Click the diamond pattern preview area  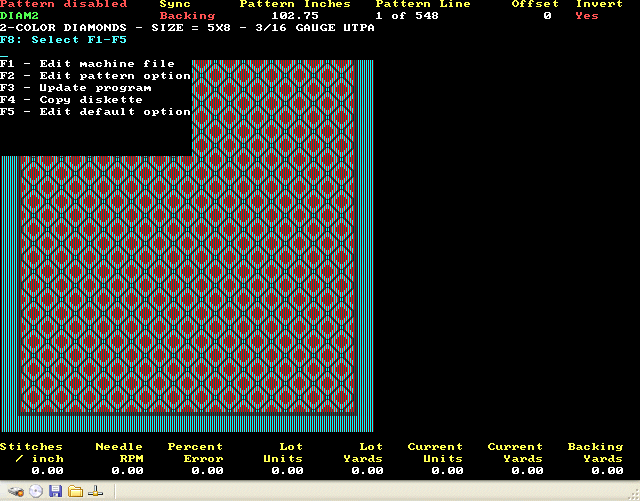pyautogui.click(x=187, y=246)
